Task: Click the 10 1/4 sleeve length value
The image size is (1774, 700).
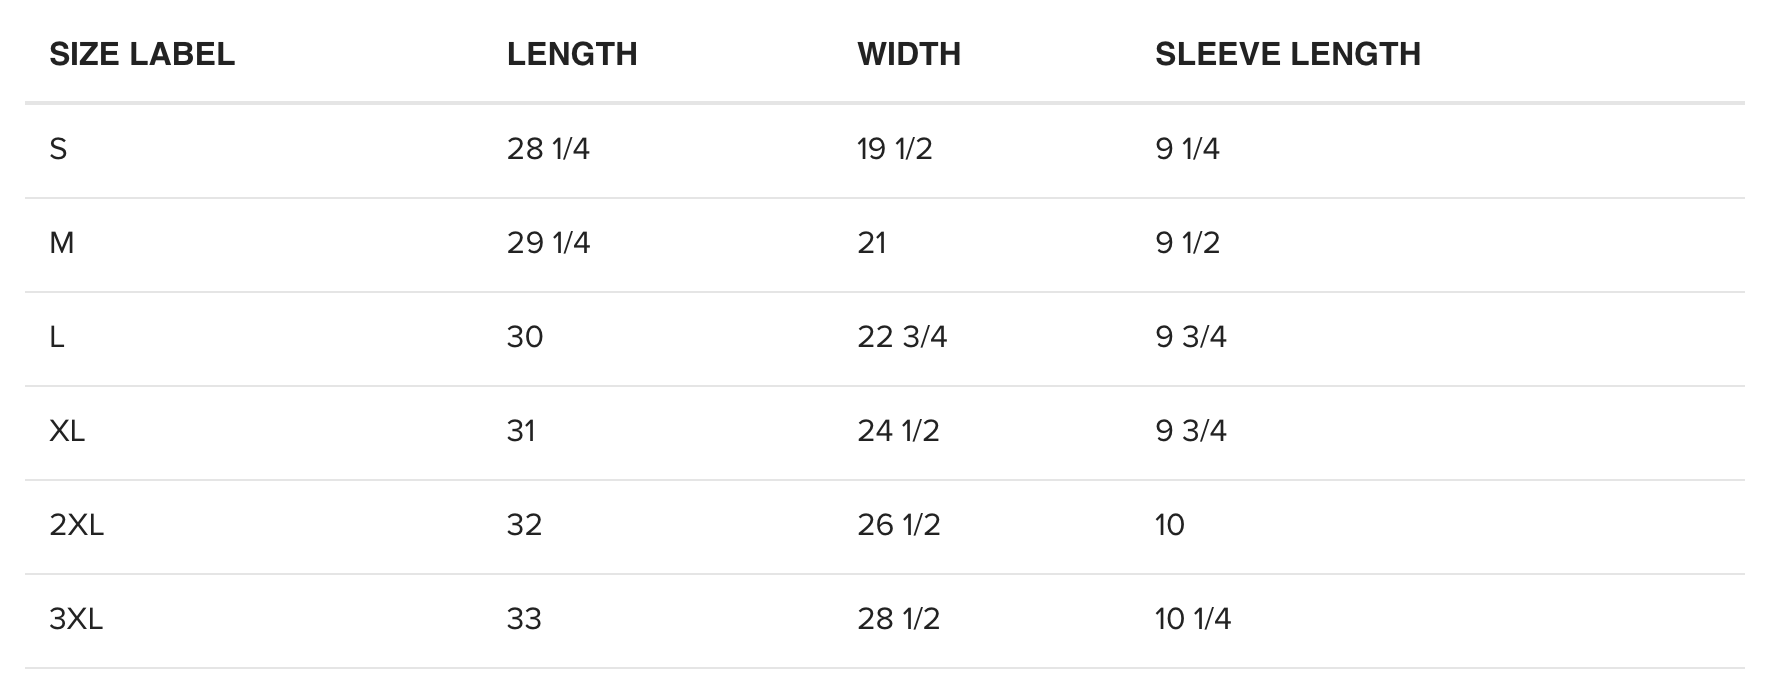Action: (x=1193, y=619)
